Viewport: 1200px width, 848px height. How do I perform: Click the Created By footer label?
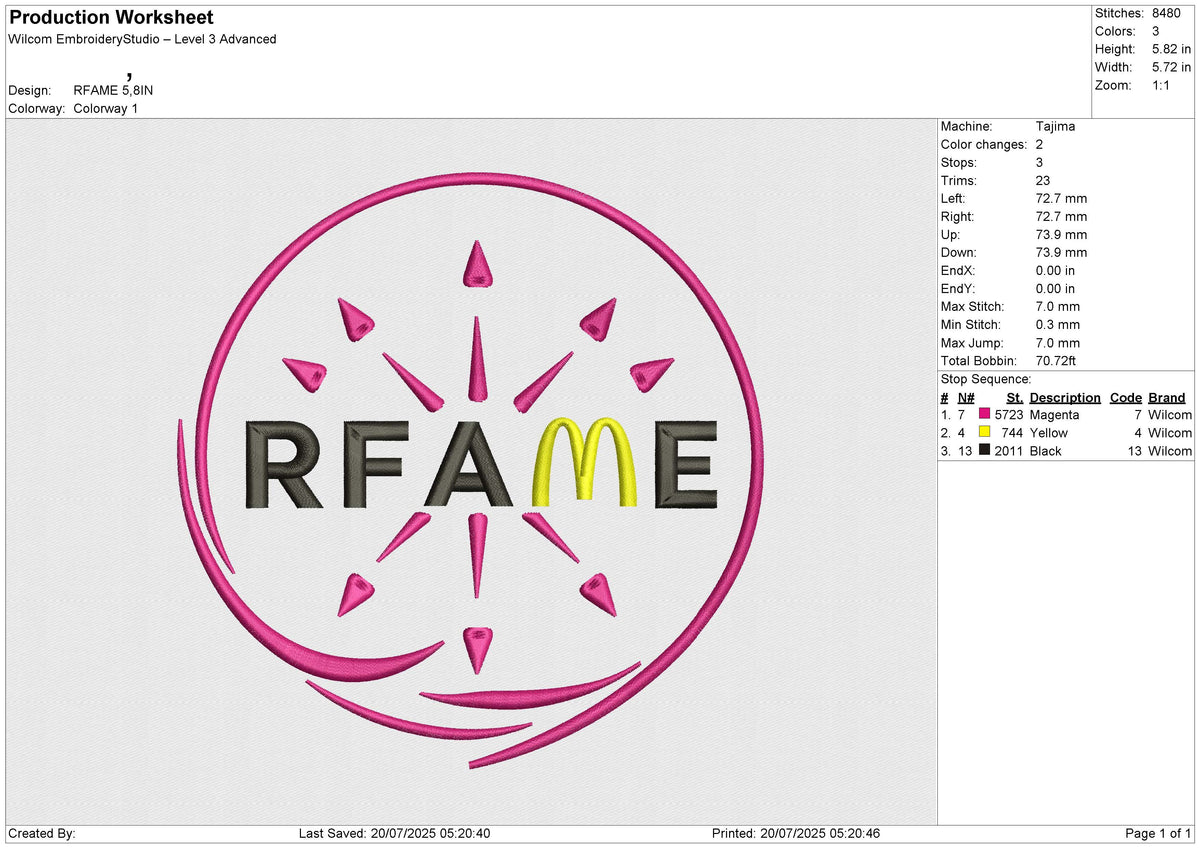pos(41,833)
